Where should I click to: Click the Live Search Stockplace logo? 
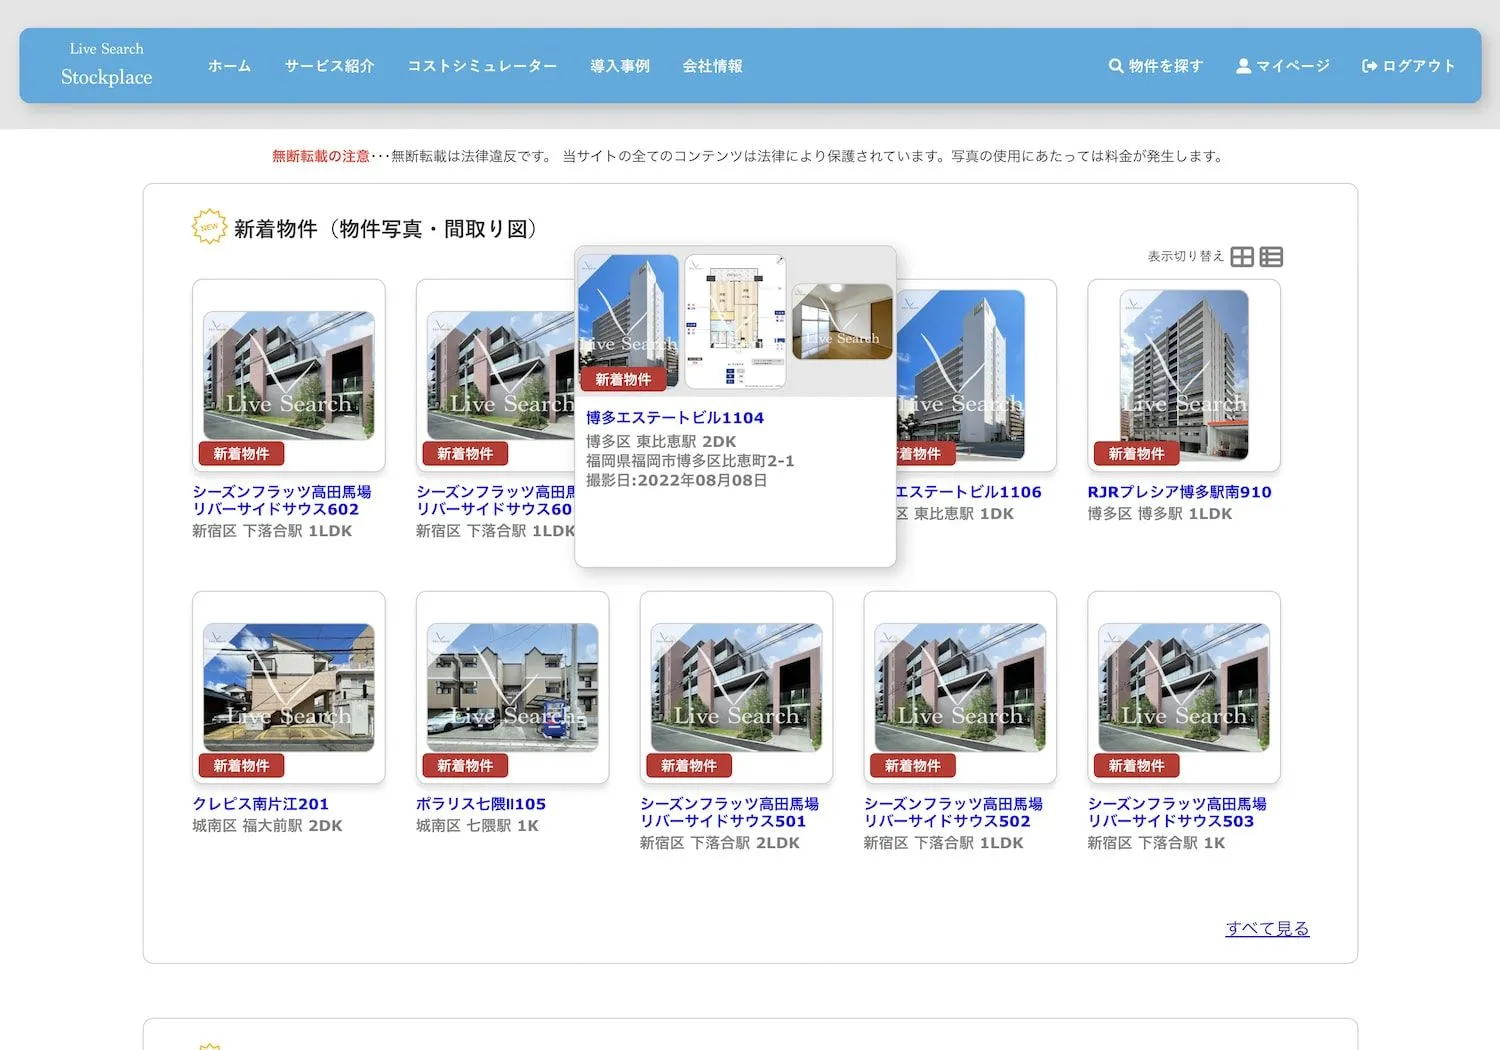click(106, 64)
